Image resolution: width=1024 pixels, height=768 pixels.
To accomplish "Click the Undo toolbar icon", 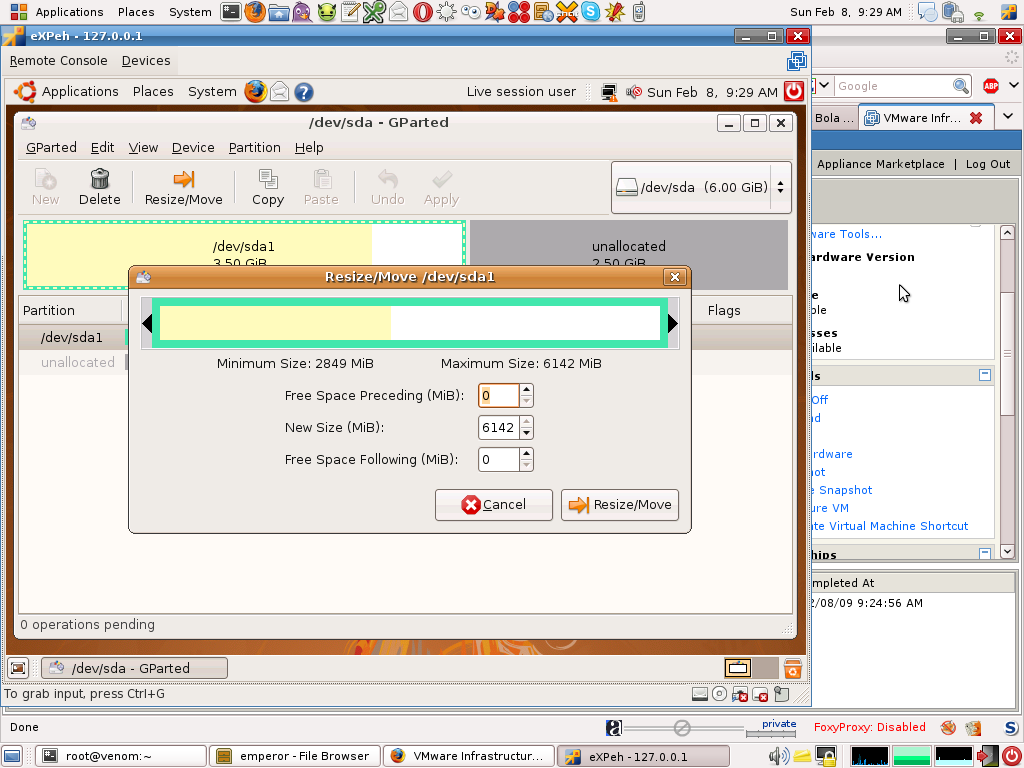I will [x=388, y=187].
